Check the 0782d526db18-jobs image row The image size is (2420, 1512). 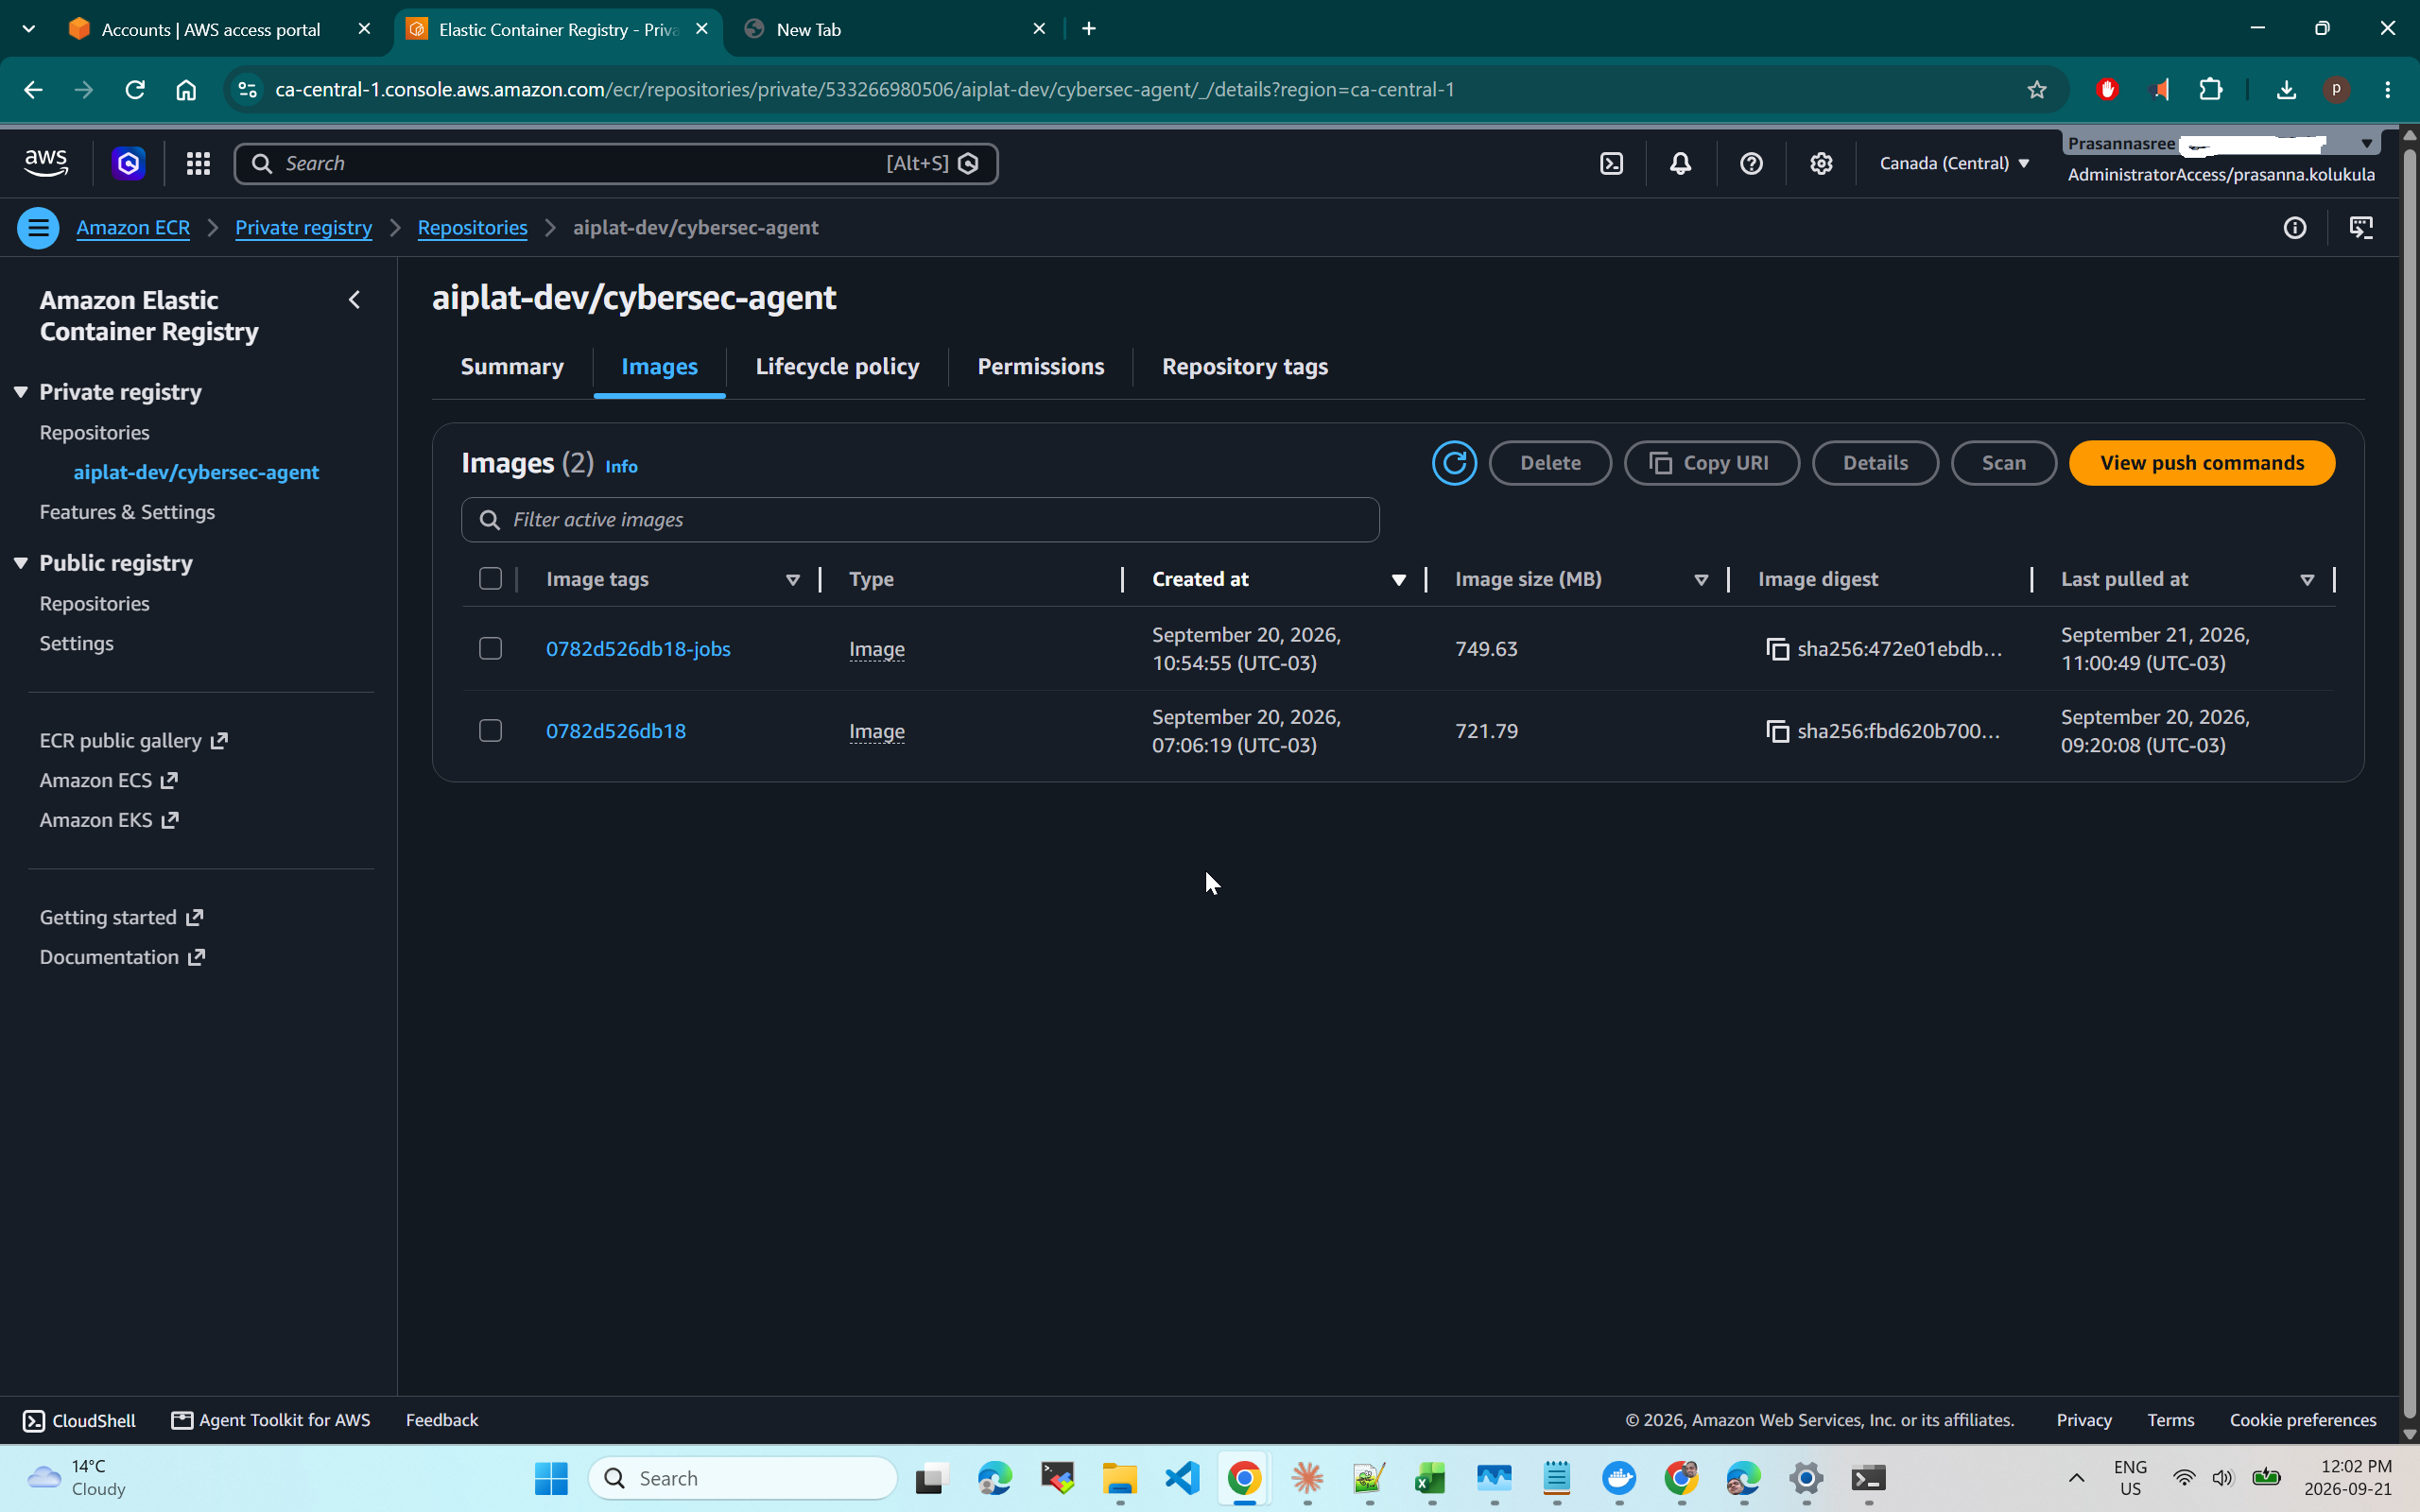tap(490, 649)
